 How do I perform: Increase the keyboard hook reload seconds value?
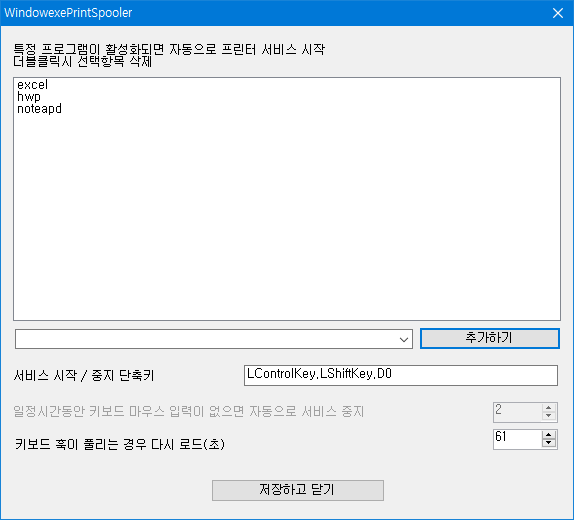click(x=548, y=435)
